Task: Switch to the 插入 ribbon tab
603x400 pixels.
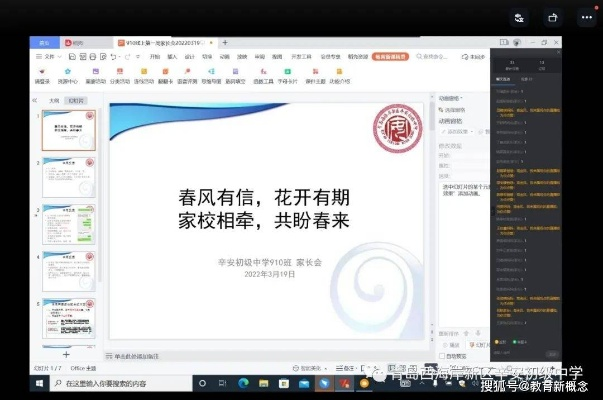Action: [171, 57]
